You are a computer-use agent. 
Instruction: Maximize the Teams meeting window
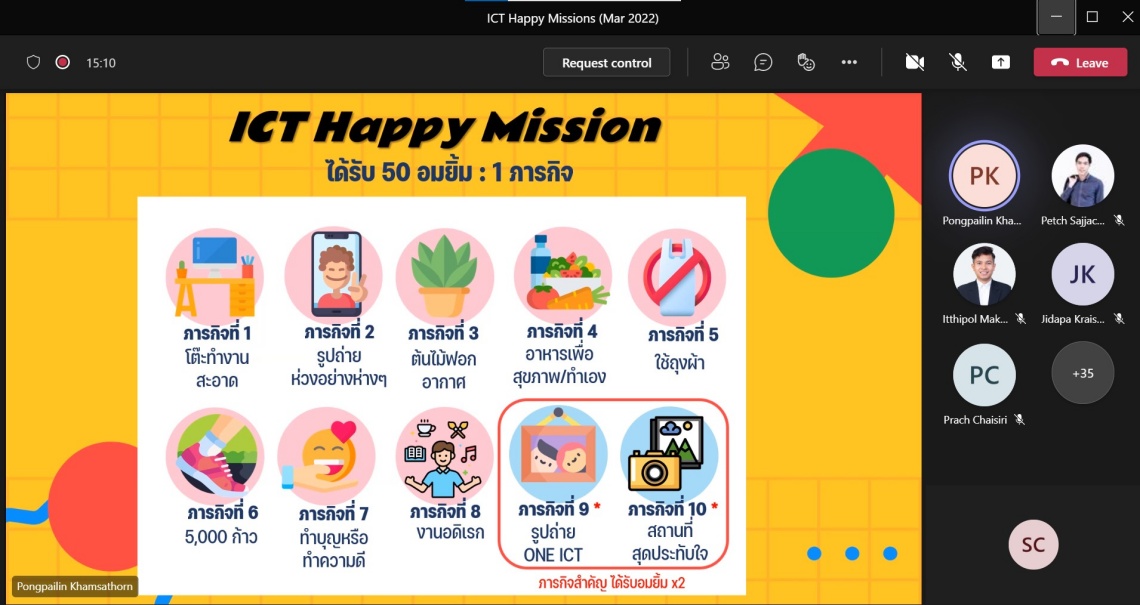[x=1092, y=17]
